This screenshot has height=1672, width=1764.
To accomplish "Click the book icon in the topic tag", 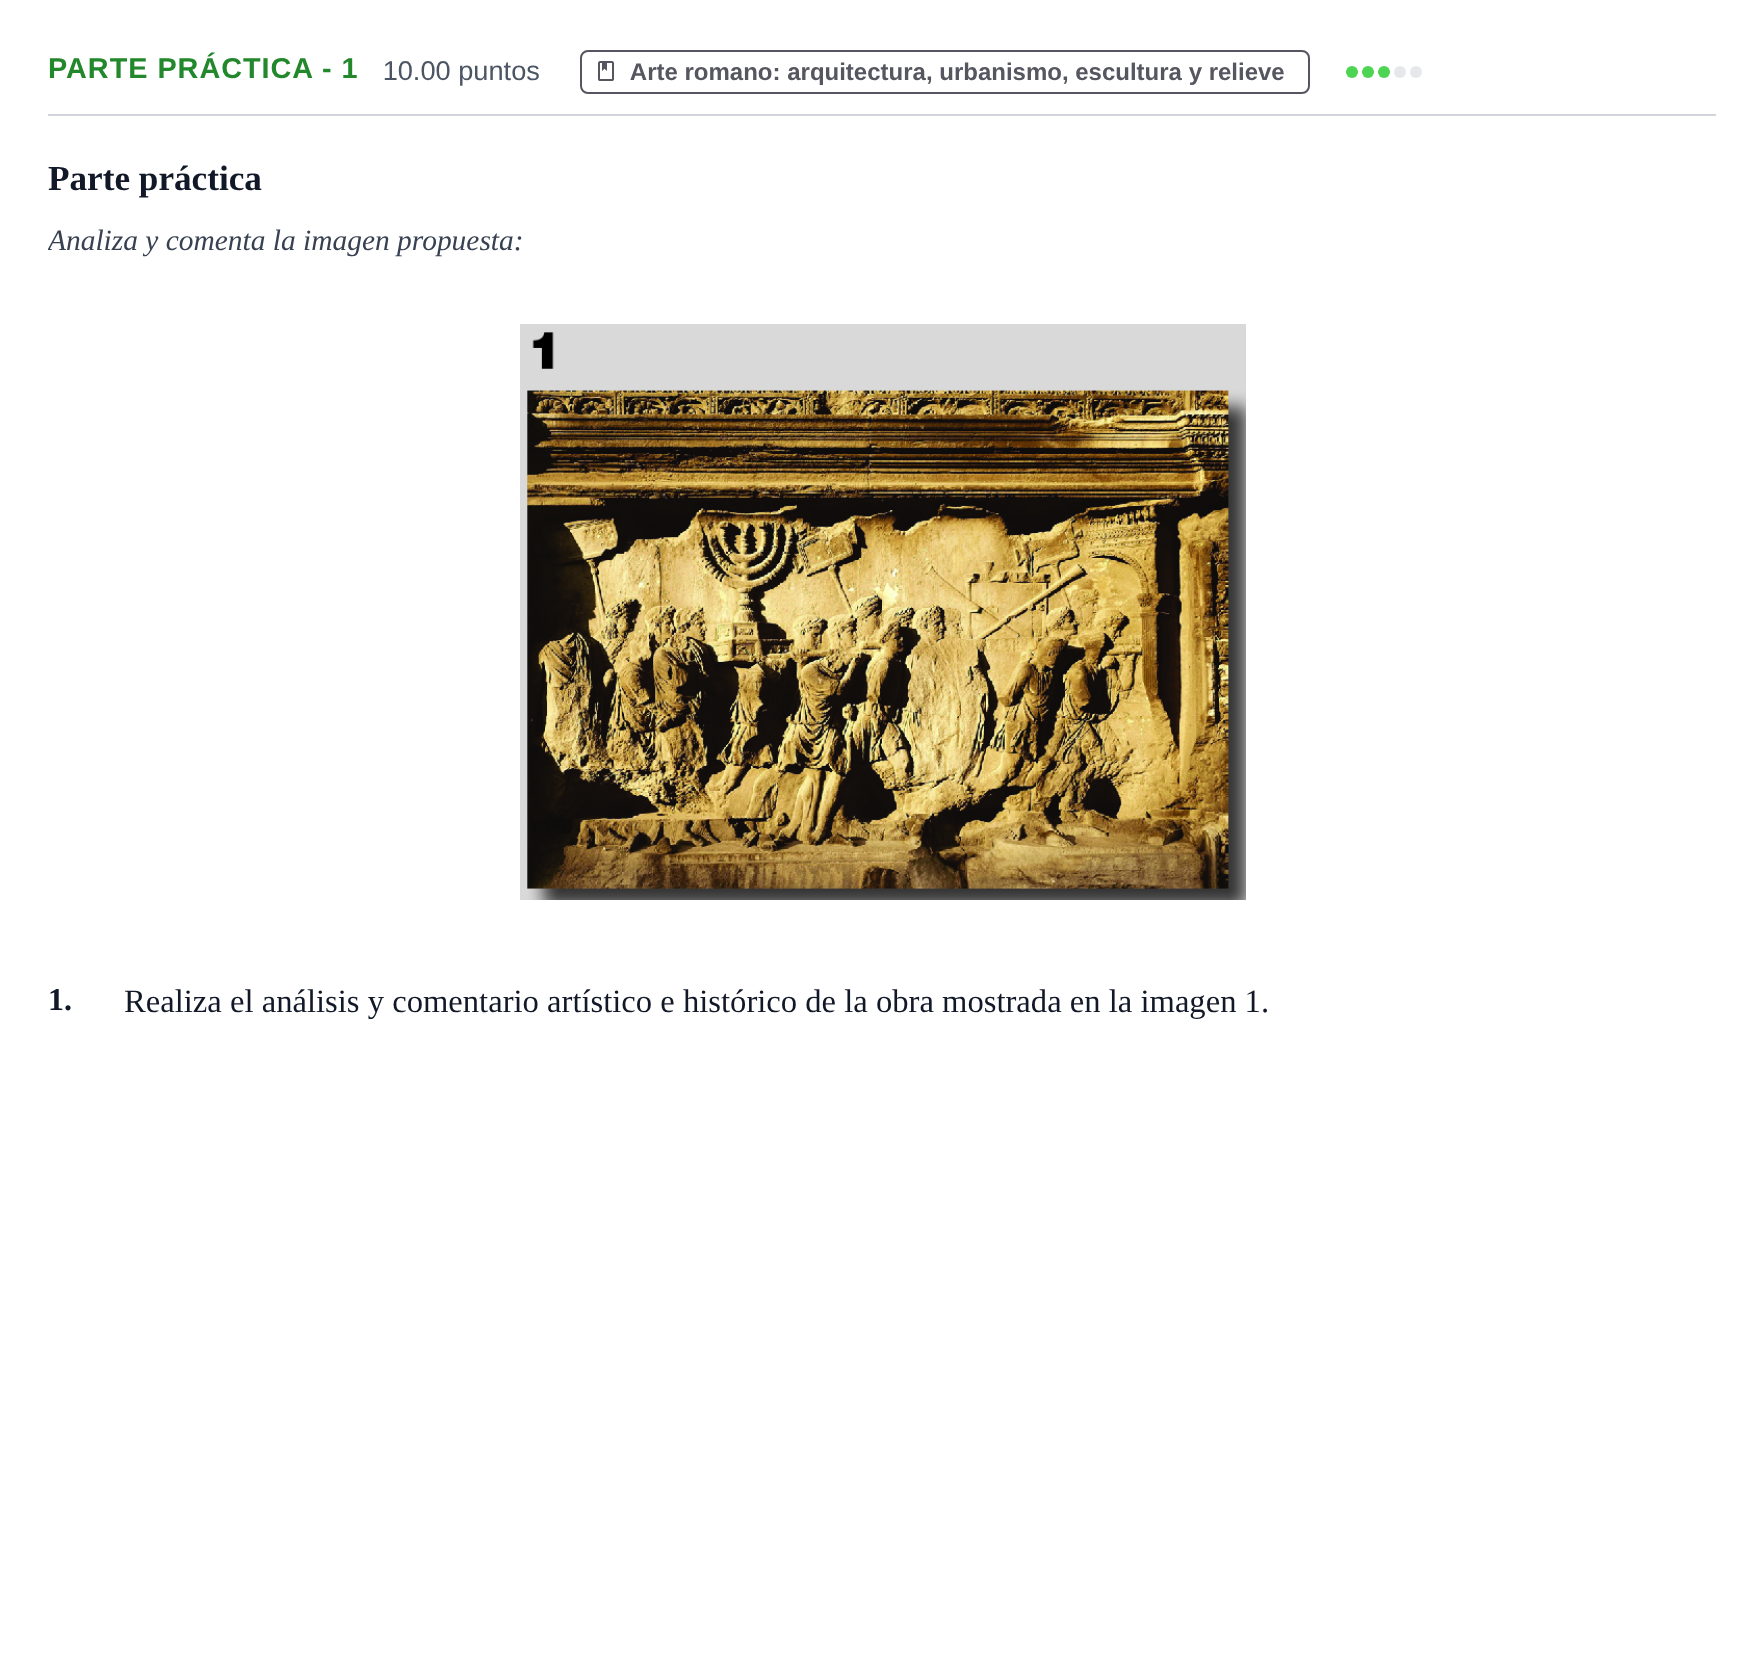I will click(x=606, y=71).
